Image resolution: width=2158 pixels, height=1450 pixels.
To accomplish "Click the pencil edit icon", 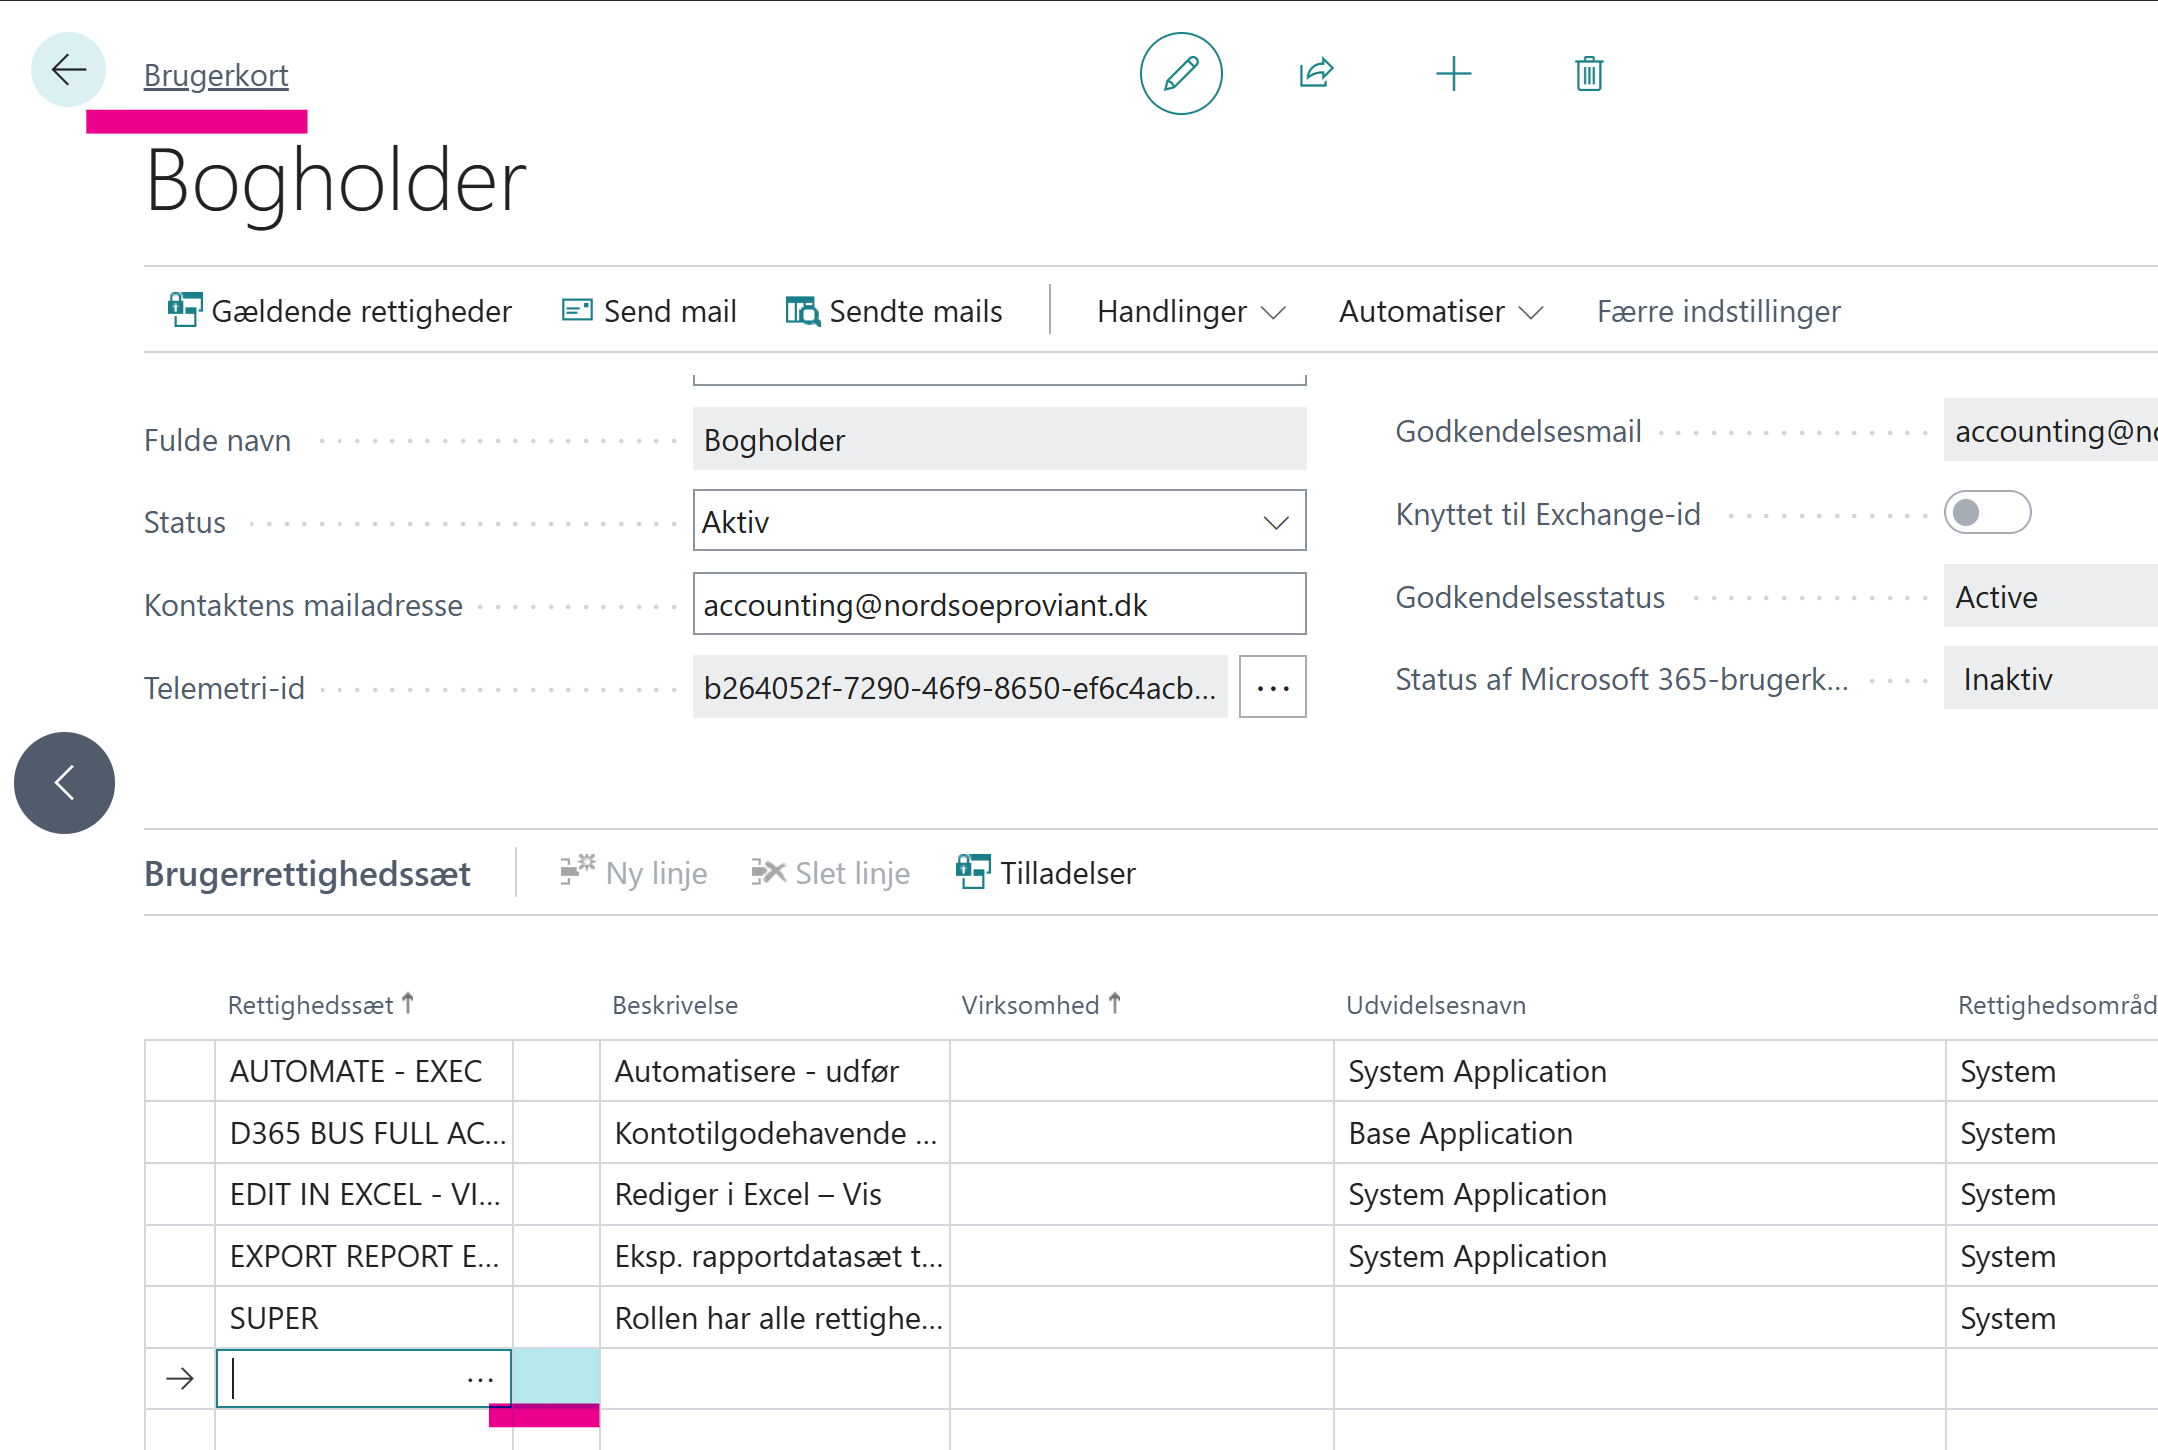I will (1181, 74).
